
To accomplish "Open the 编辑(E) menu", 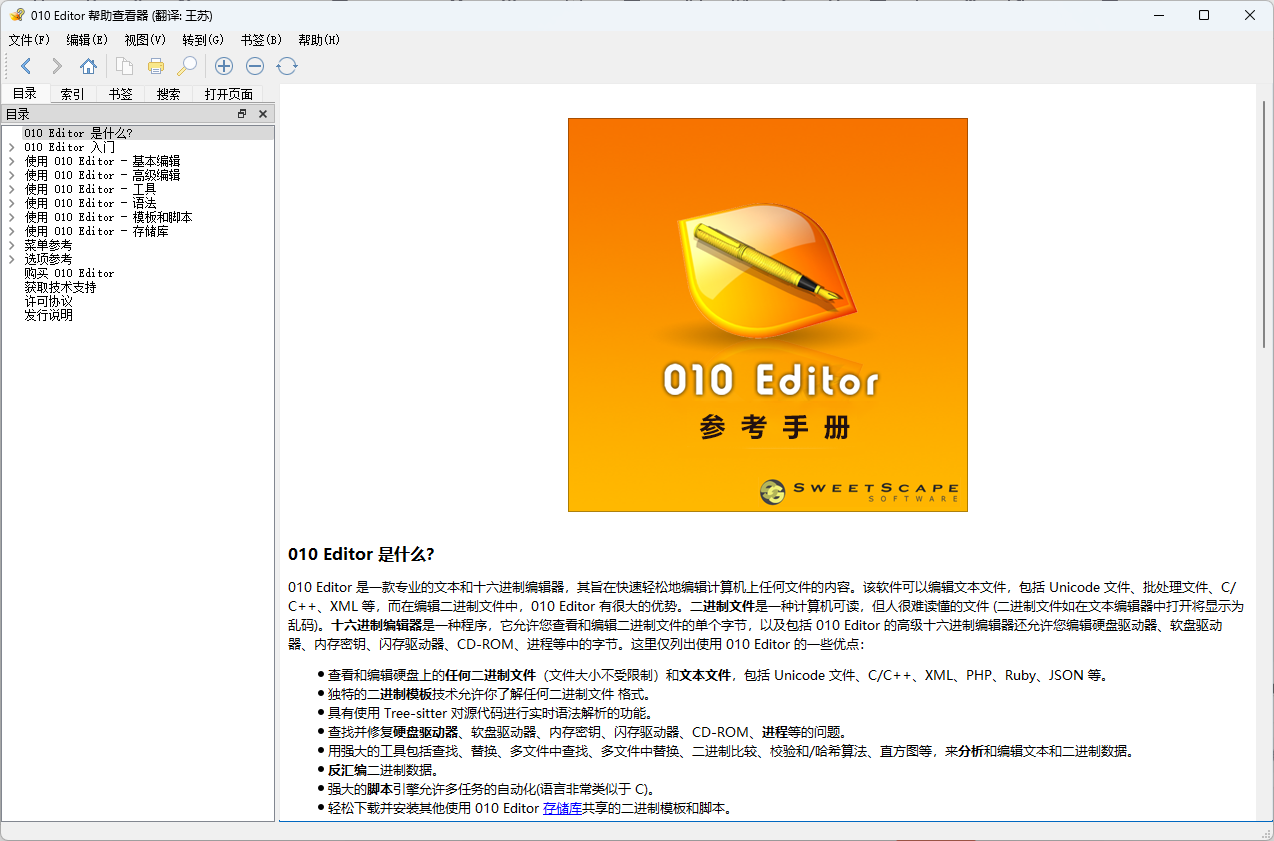I will click(87, 40).
